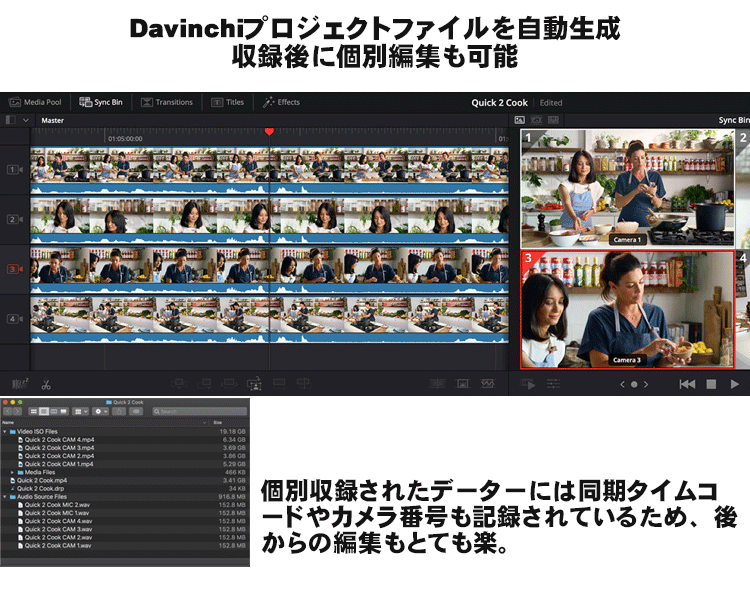Click the Finder Search field

pyautogui.click(x=200, y=411)
